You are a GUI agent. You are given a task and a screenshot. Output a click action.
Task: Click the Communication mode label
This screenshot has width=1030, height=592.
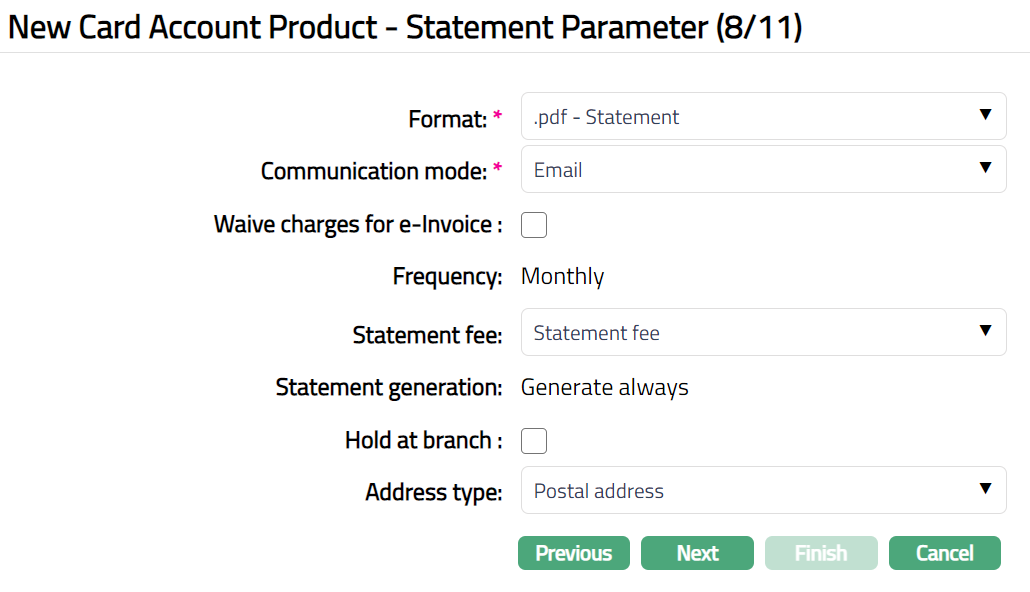coord(374,172)
